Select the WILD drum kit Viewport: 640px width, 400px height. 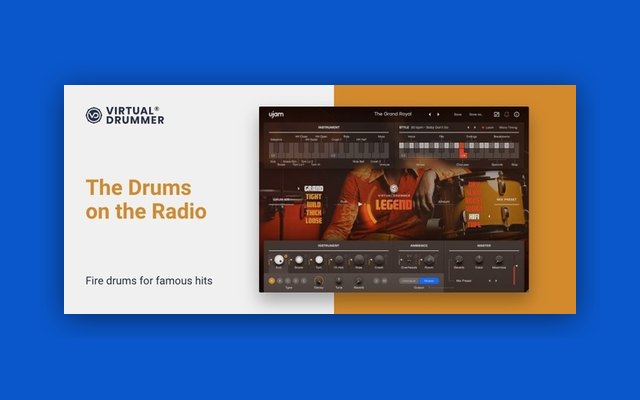[x=313, y=205]
